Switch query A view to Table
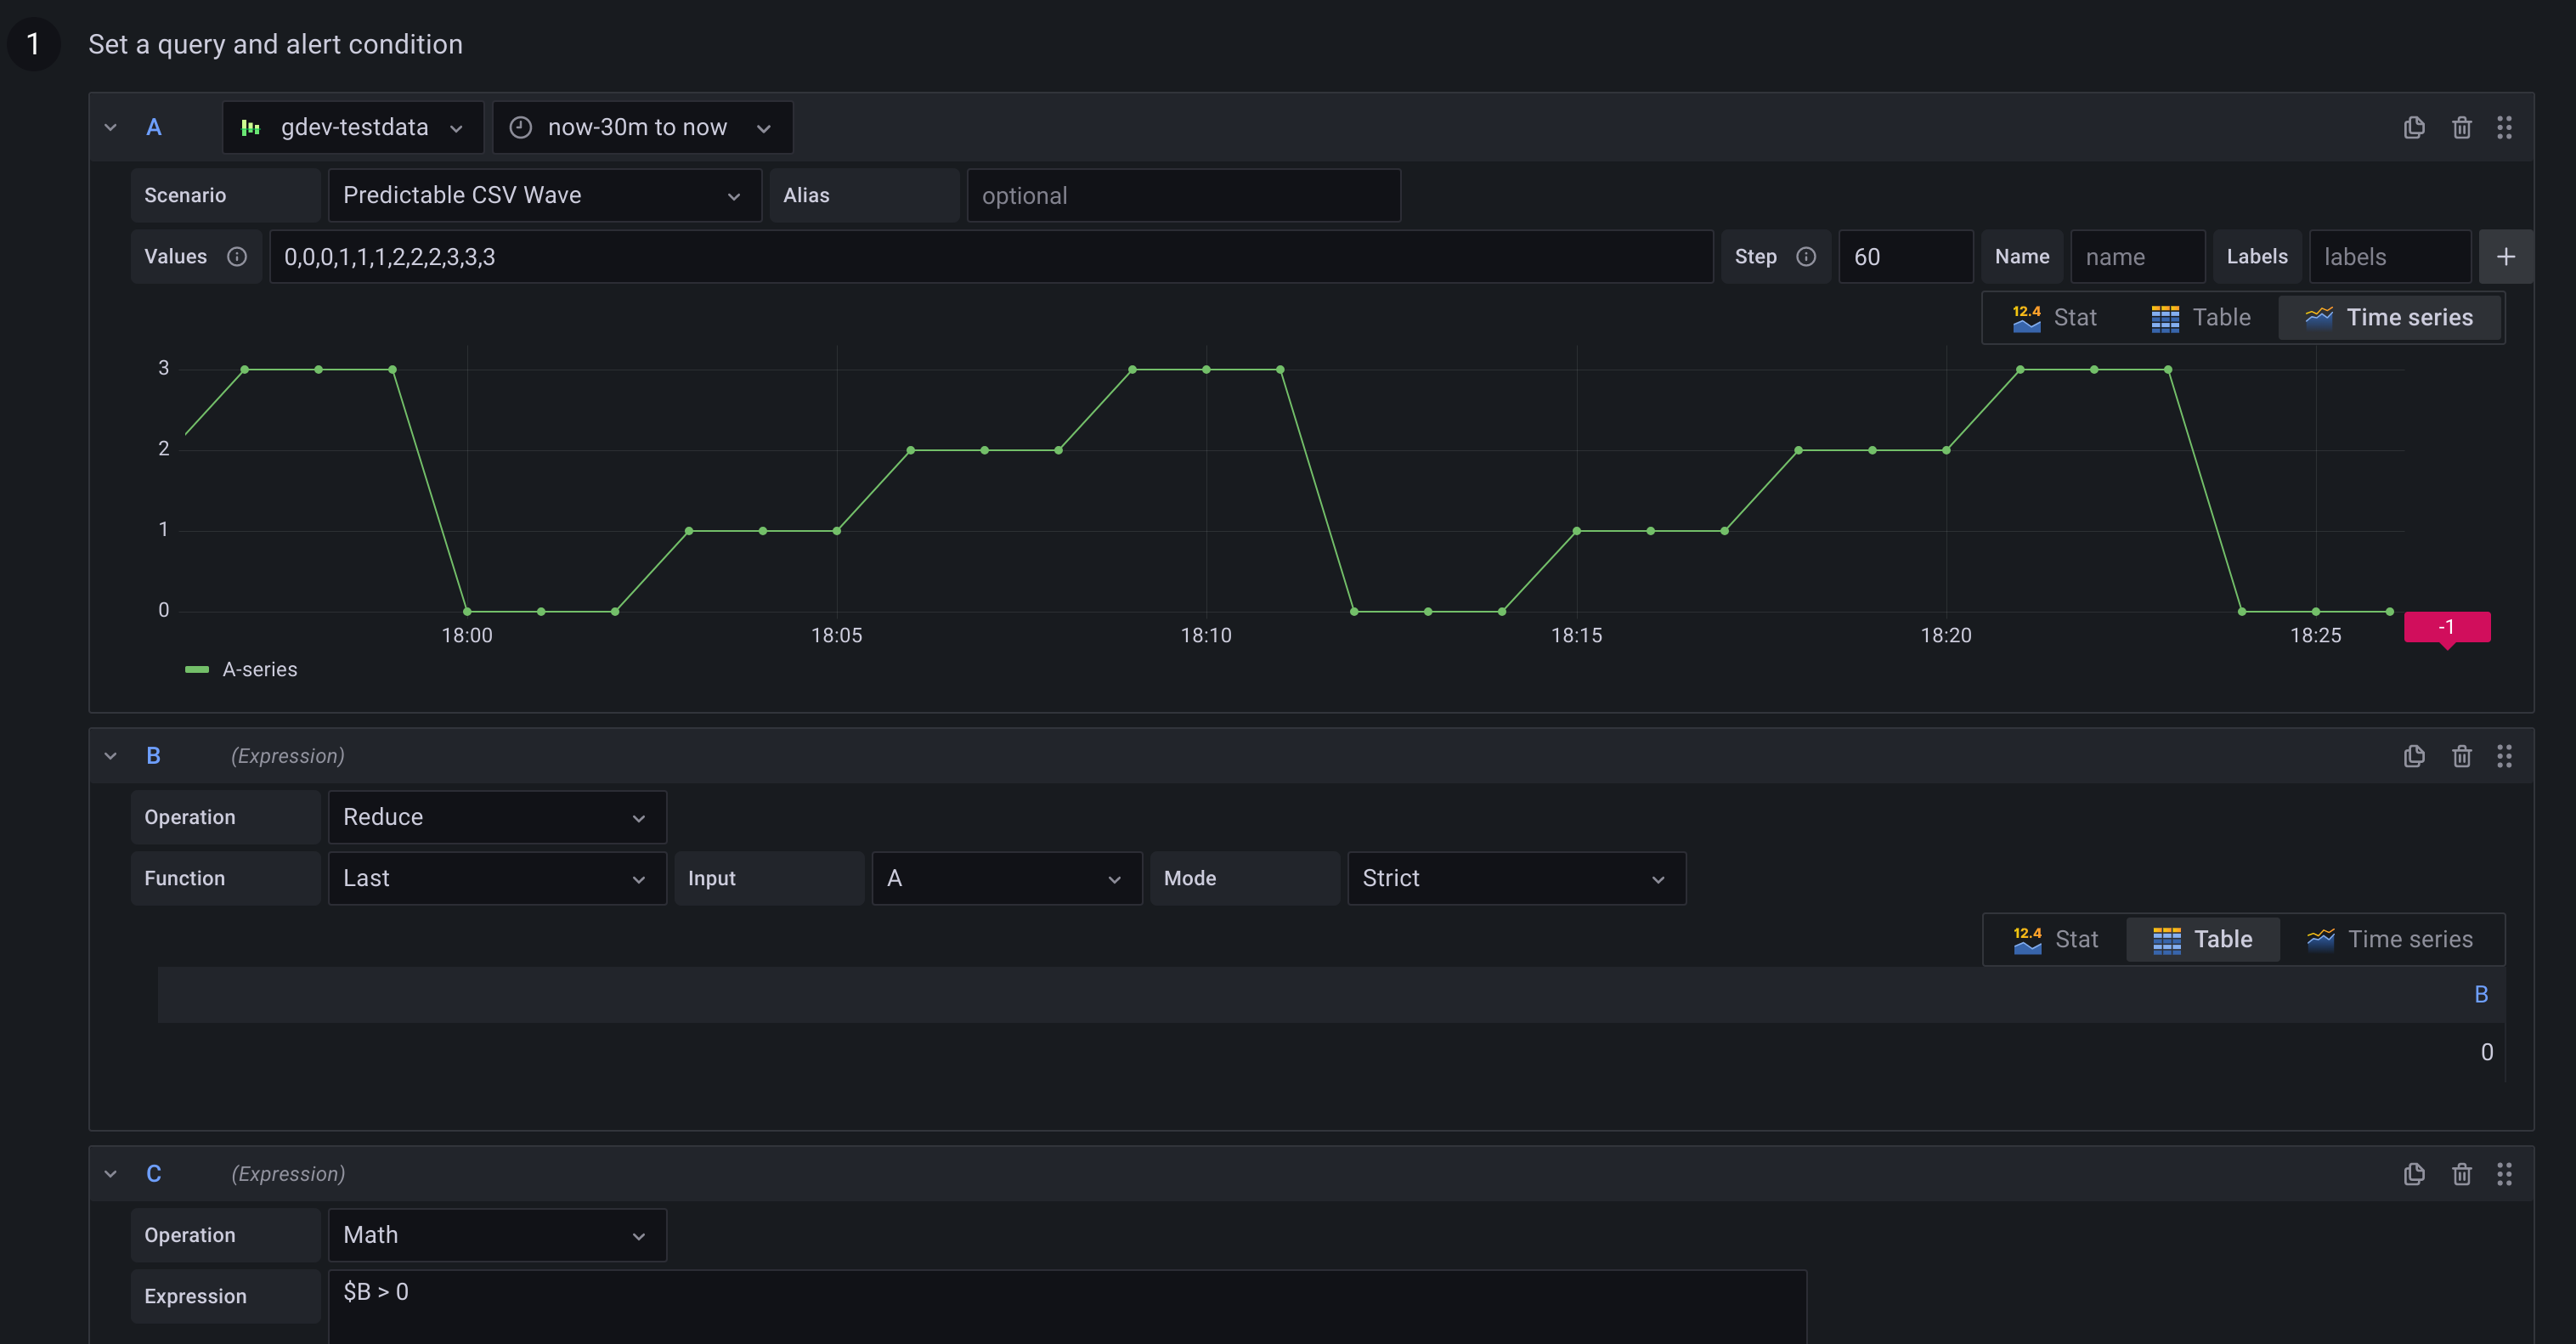Viewport: 2576px width, 1344px height. click(x=2201, y=318)
